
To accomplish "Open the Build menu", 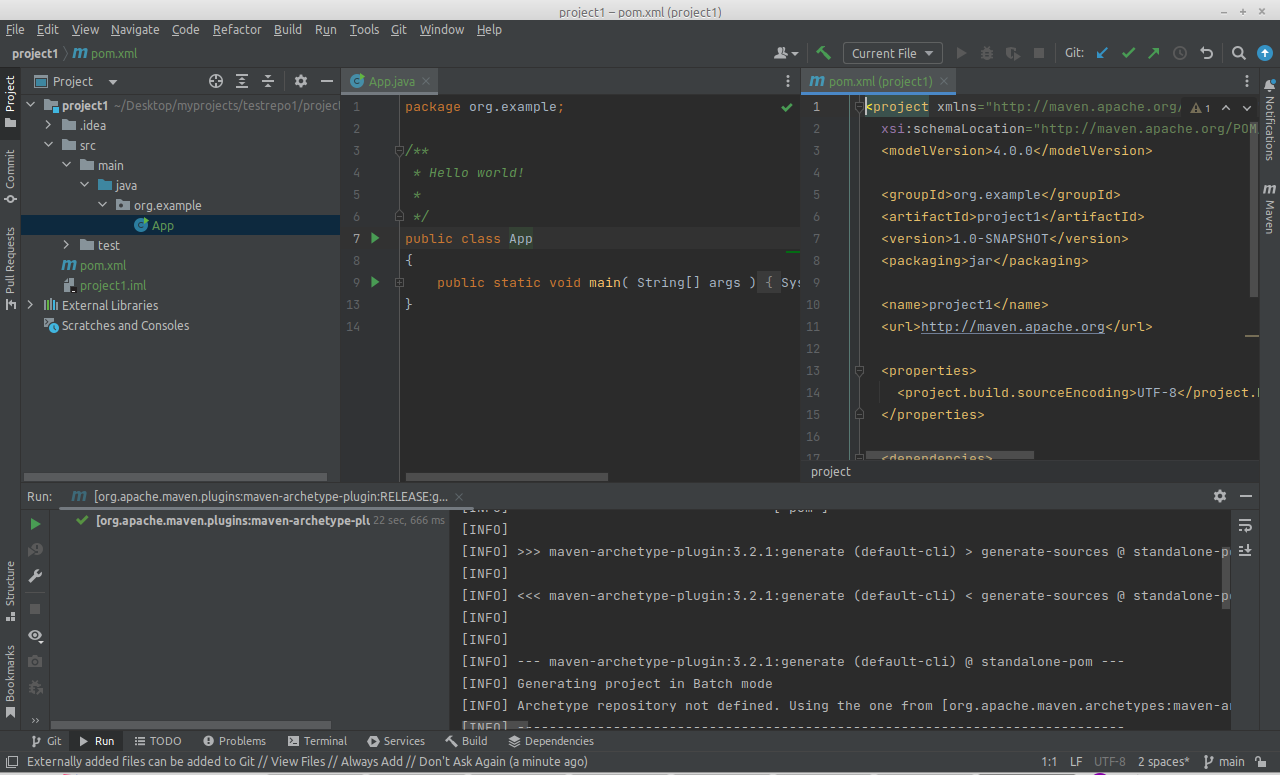I will click(288, 29).
